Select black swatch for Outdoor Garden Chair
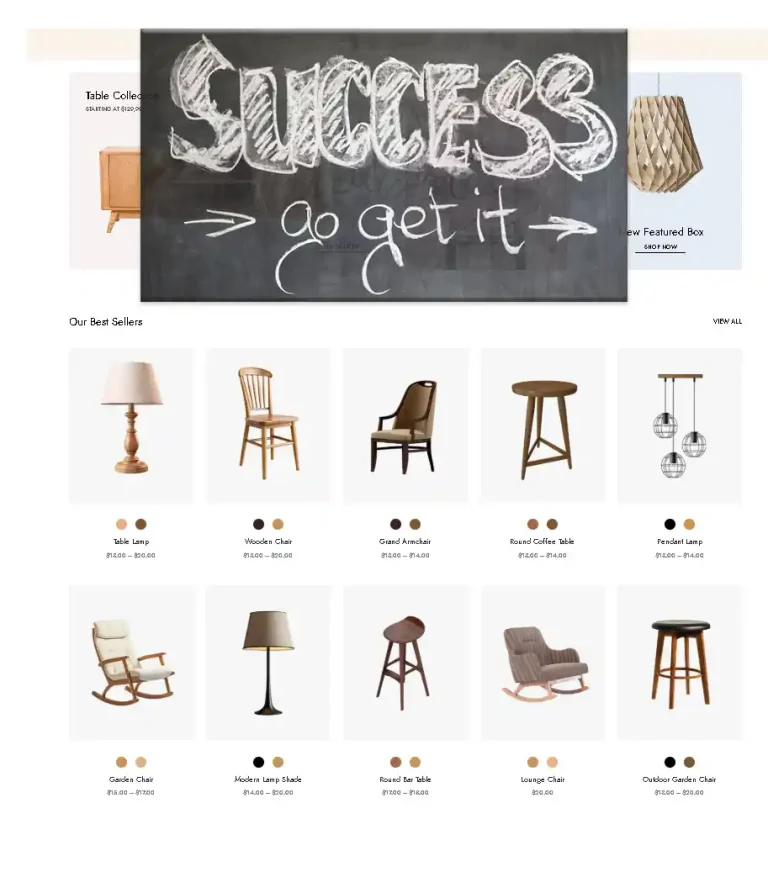Viewport: 768px width, 877px height. coord(670,762)
